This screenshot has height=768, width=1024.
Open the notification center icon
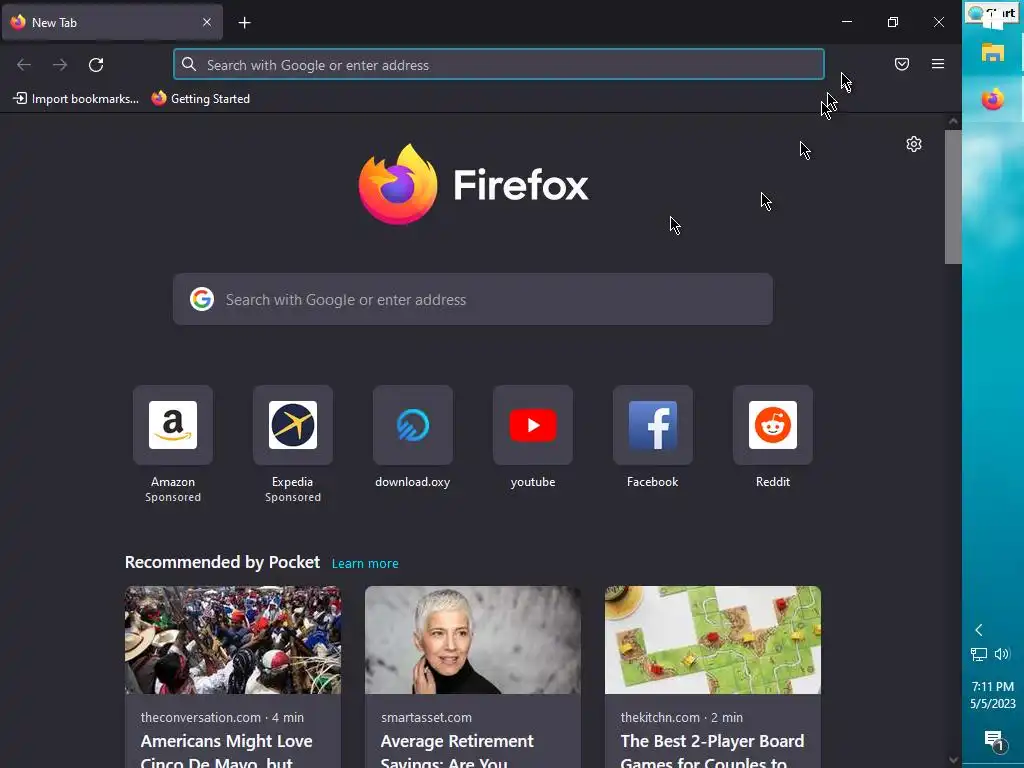pos(993,740)
